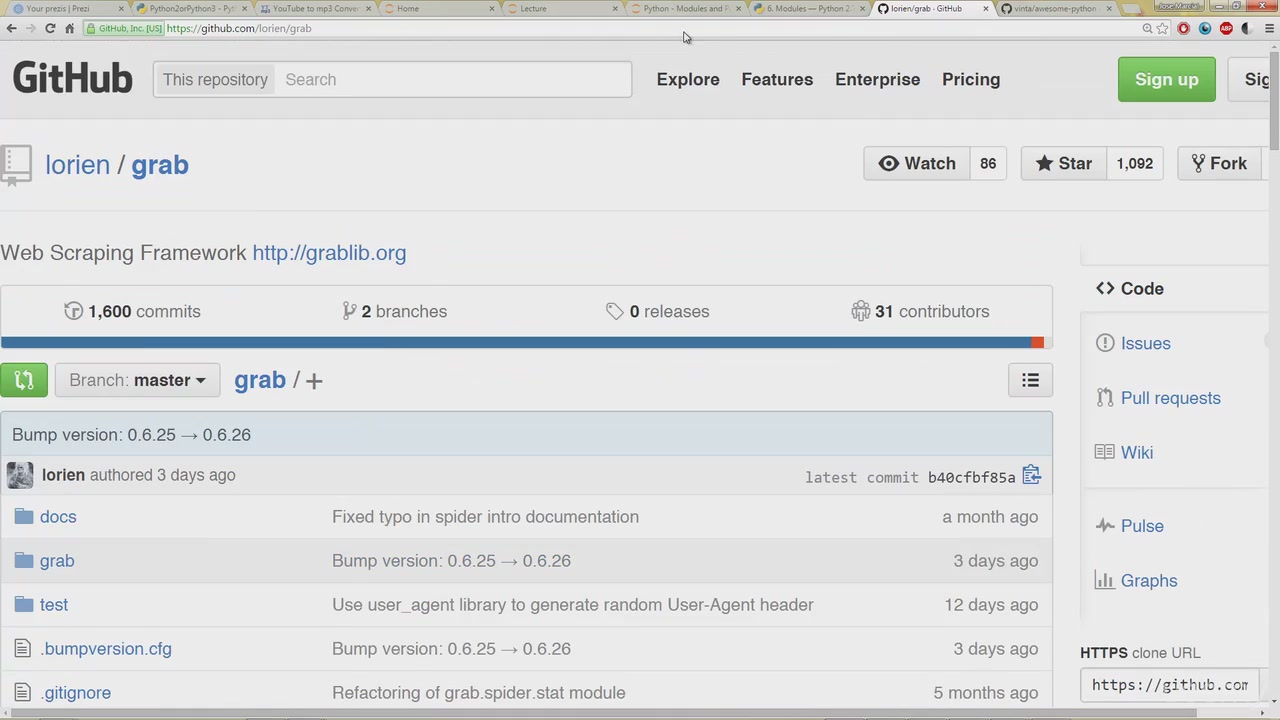Open the GitHub logo home link
Screen dimensions: 1280x720
pos(72,79)
